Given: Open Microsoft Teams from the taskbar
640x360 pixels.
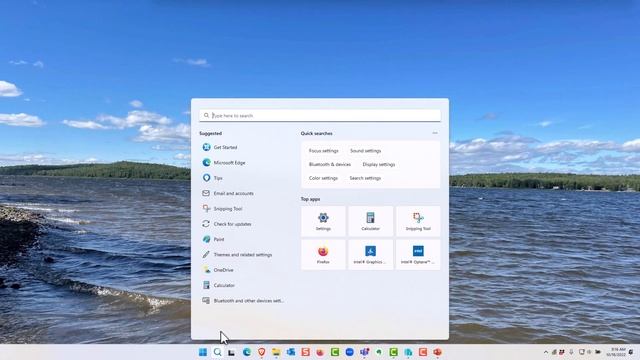Looking at the screenshot, I should click(364, 352).
